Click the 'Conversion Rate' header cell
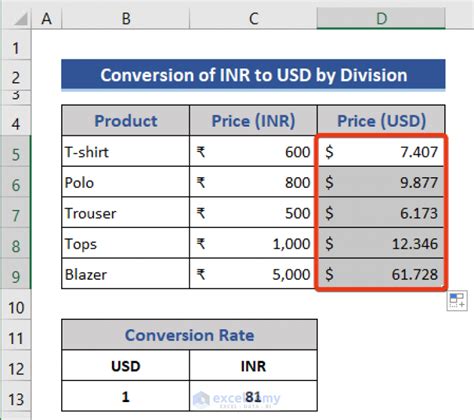 [189, 335]
